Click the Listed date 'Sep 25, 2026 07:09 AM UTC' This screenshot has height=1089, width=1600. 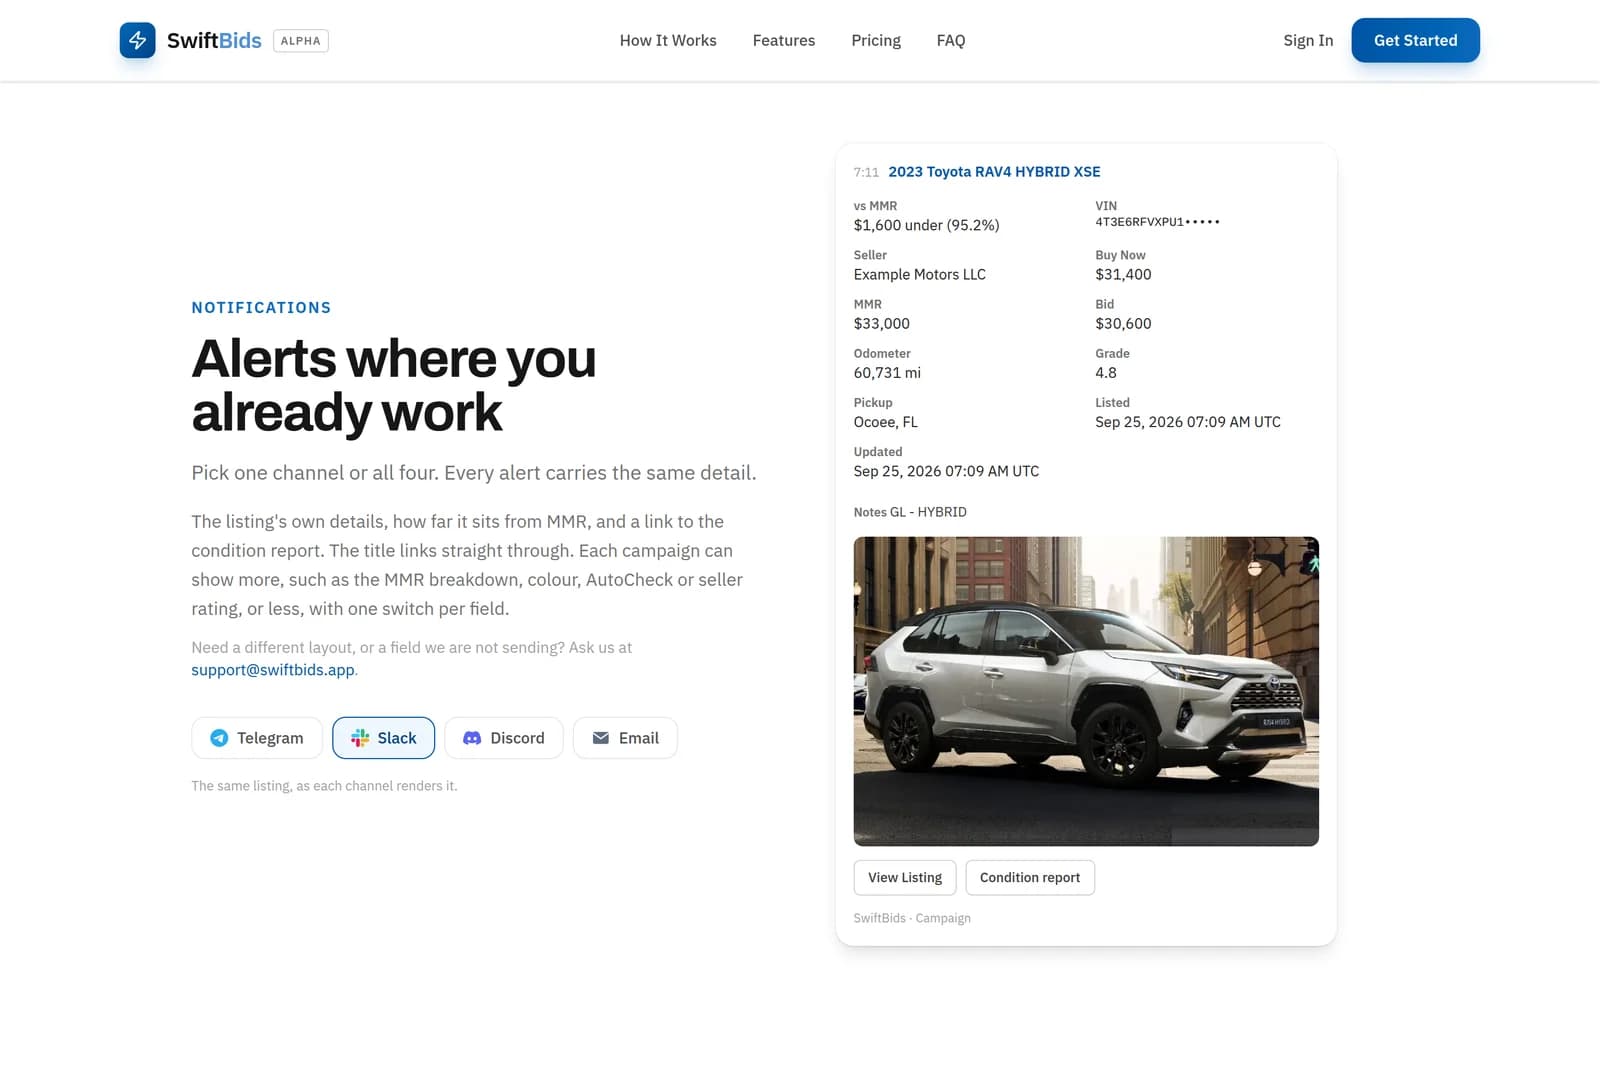pyautogui.click(x=1188, y=422)
